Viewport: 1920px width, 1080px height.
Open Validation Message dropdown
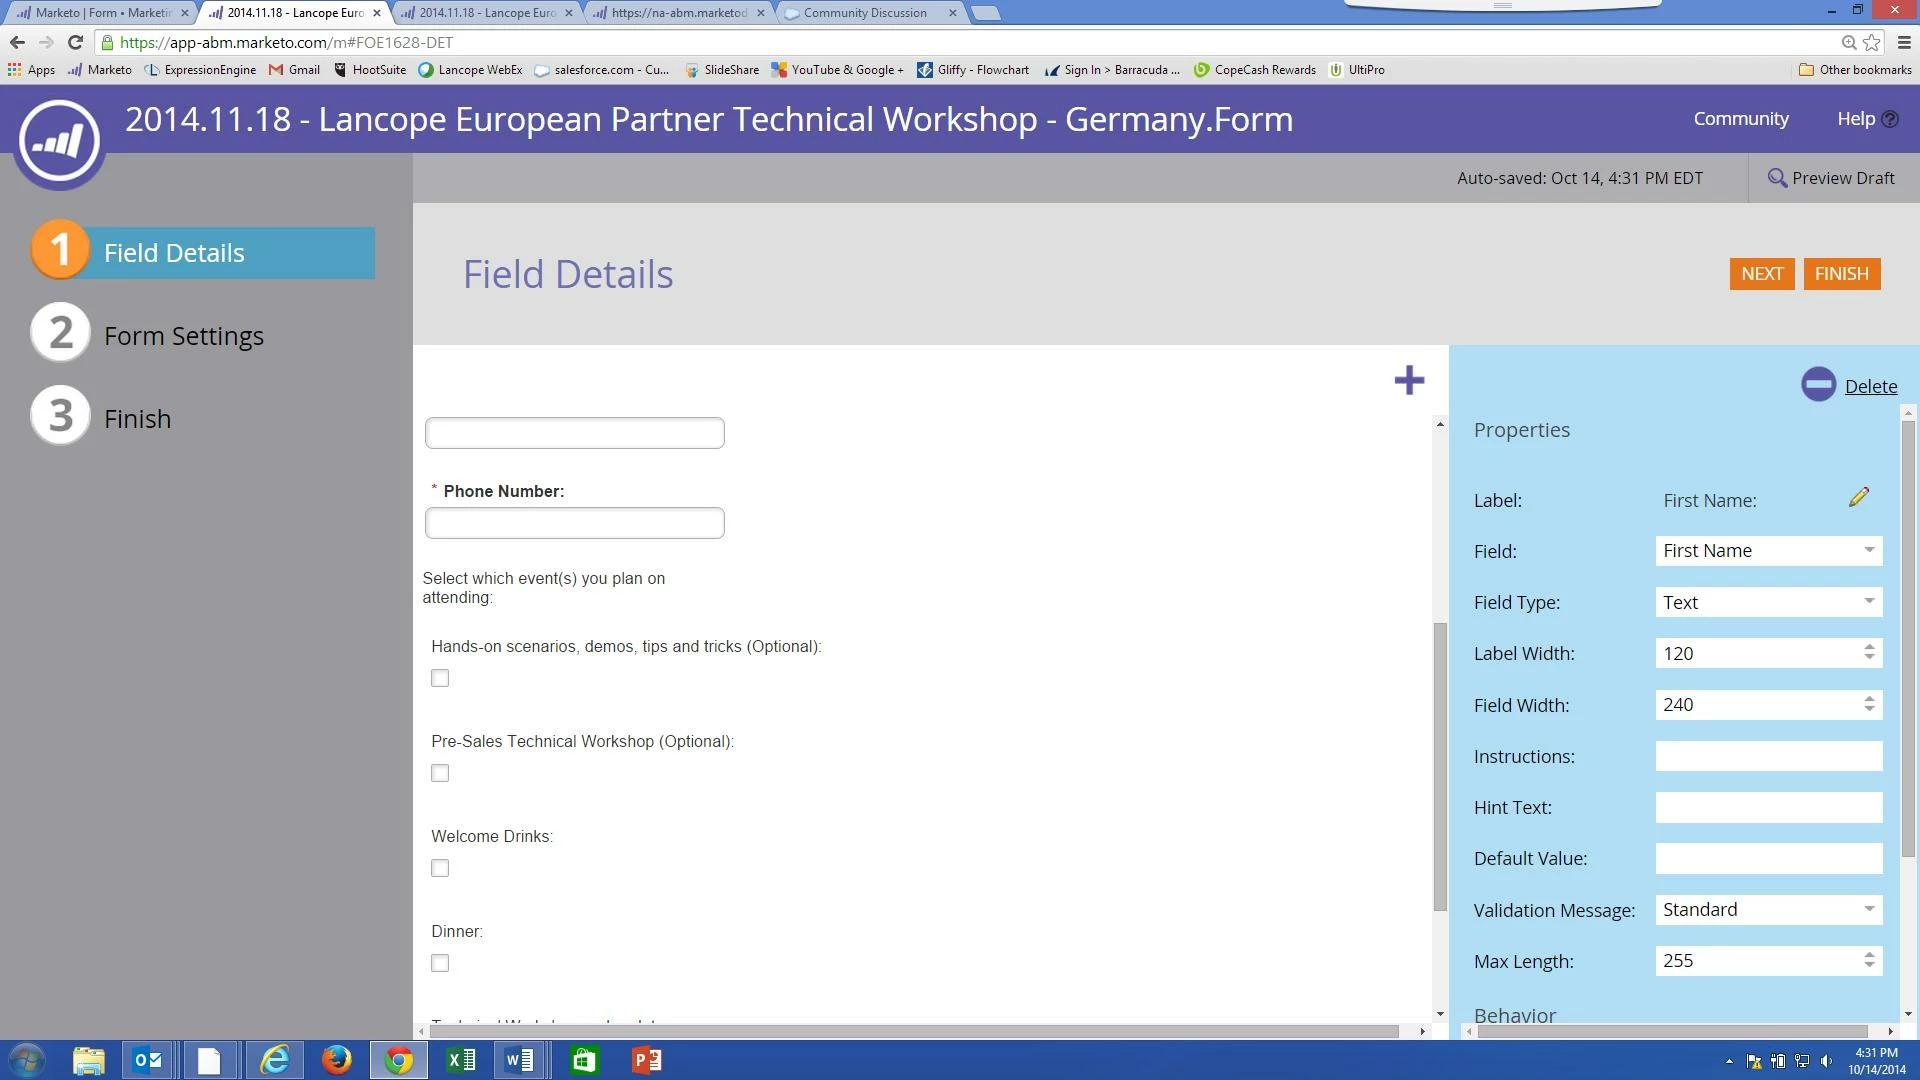pos(1768,910)
